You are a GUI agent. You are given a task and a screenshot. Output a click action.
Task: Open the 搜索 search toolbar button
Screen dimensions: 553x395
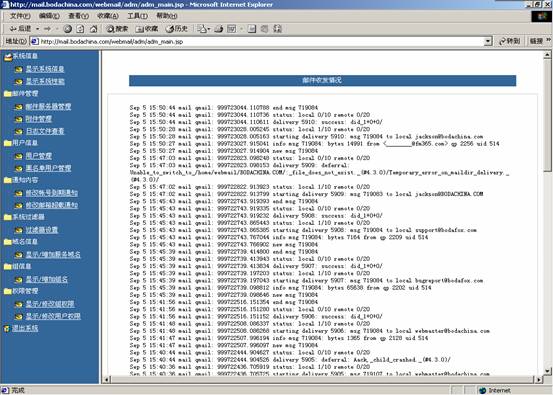click(x=117, y=29)
